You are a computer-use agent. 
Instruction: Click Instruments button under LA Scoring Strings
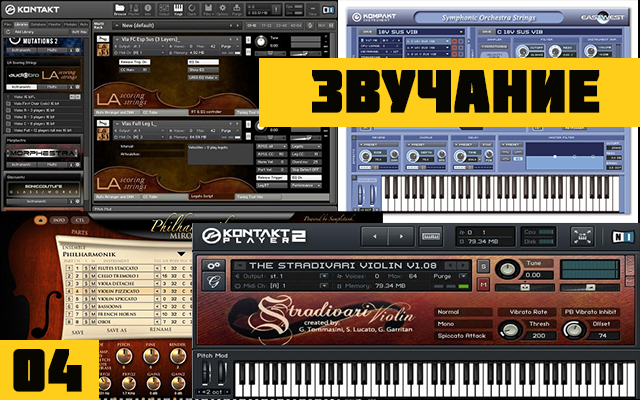click(22, 87)
